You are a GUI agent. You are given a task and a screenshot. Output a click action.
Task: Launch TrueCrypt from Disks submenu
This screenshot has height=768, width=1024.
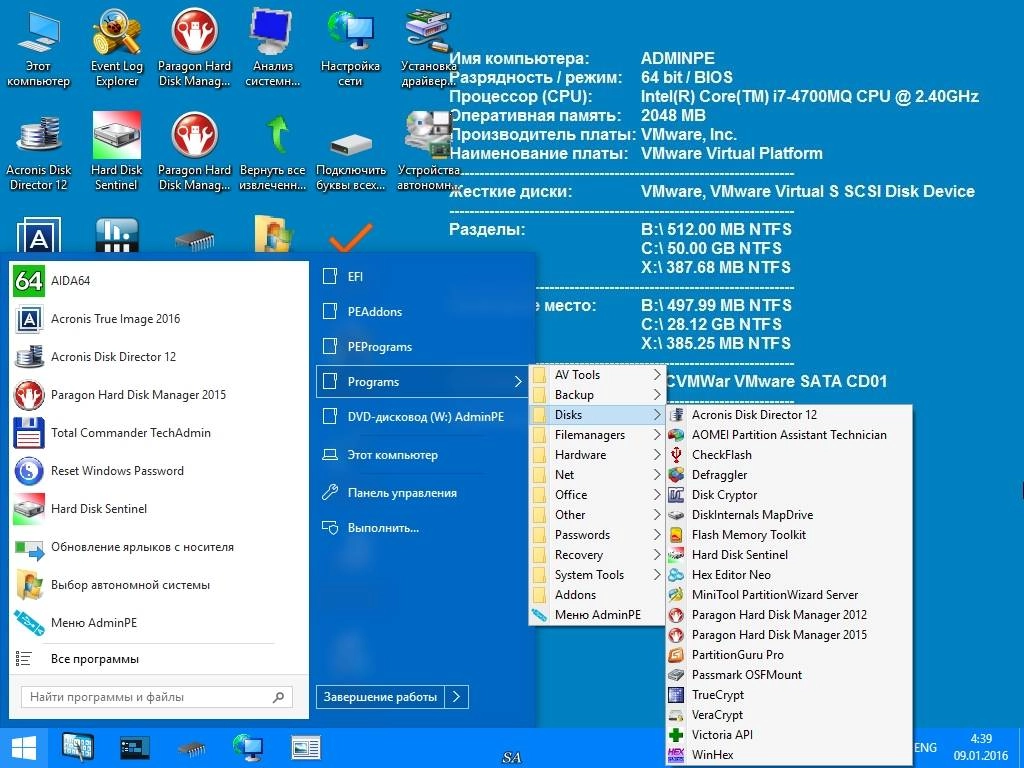pyautogui.click(x=789, y=695)
